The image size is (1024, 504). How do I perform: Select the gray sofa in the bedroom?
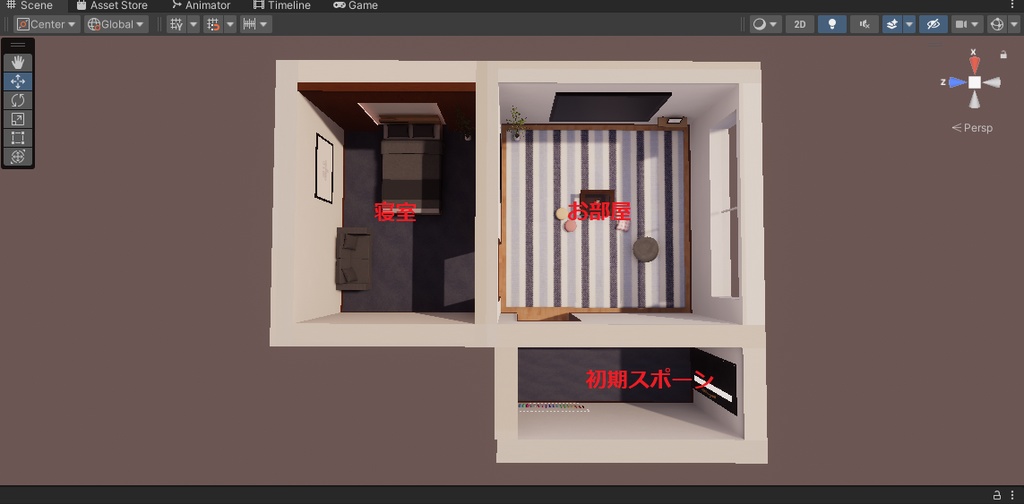[x=353, y=259]
